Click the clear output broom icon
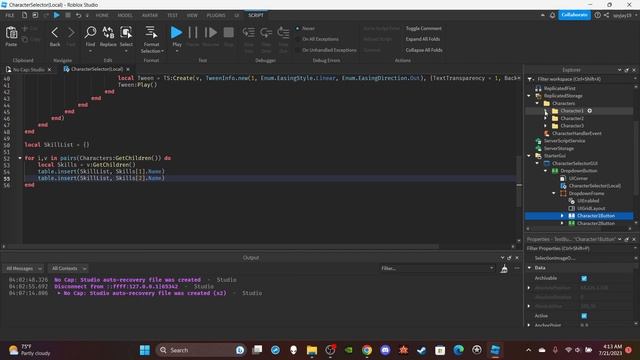The height and width of the screenshot is (360, 640). tap(504, 269)
